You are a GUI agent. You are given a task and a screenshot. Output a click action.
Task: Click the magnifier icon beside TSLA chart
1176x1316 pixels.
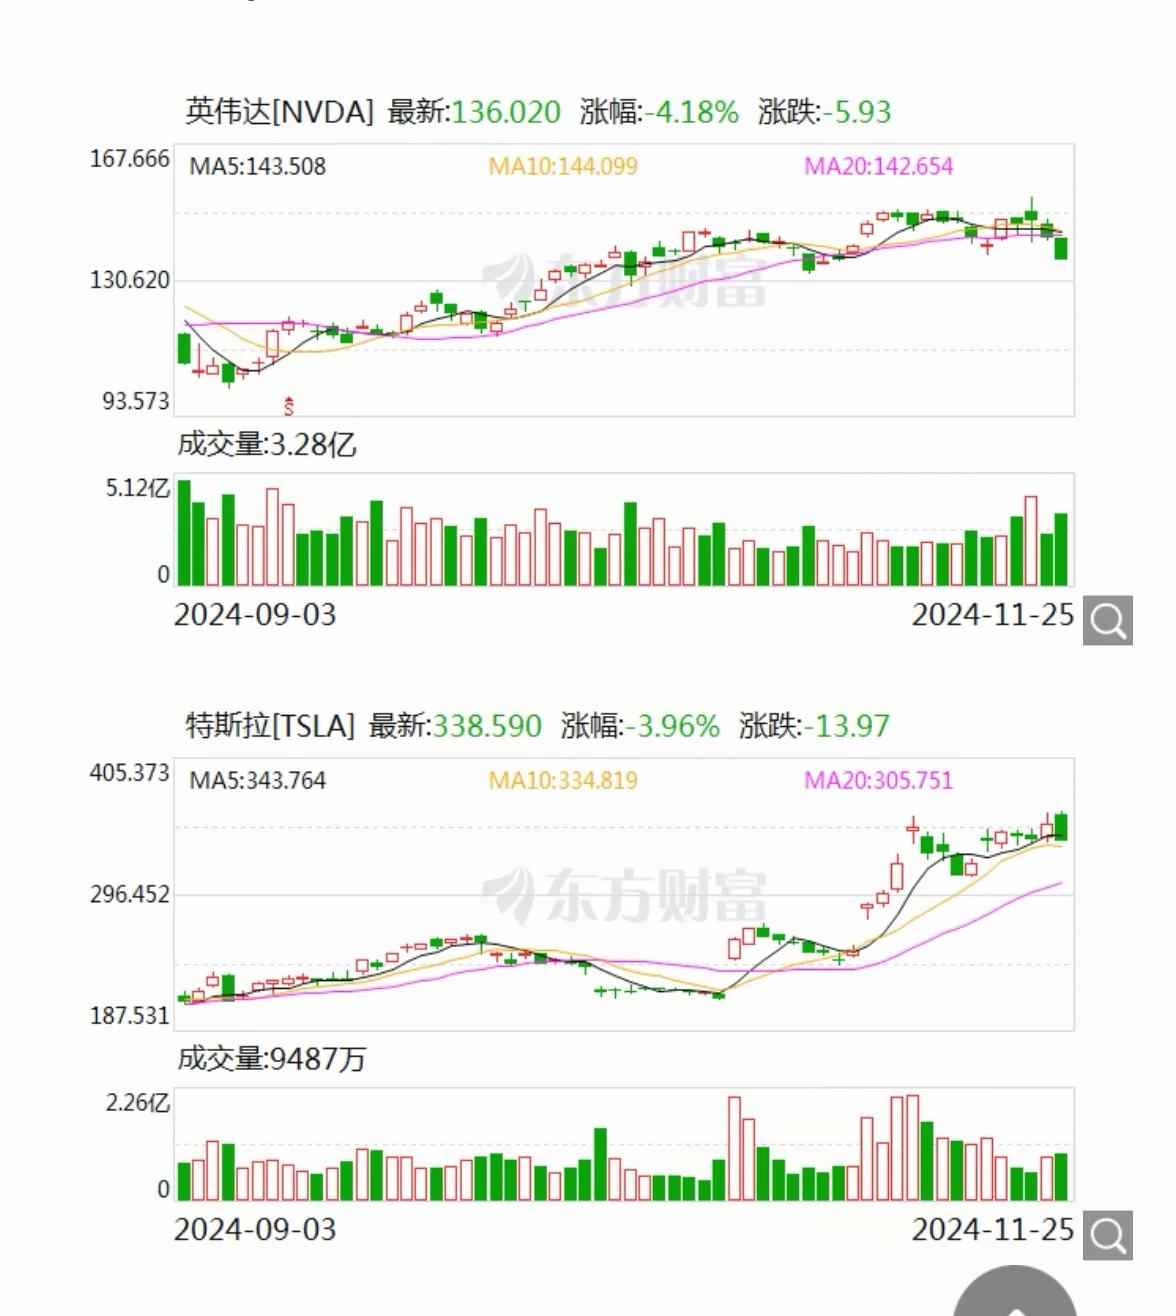click(x=1108, y=1235)
